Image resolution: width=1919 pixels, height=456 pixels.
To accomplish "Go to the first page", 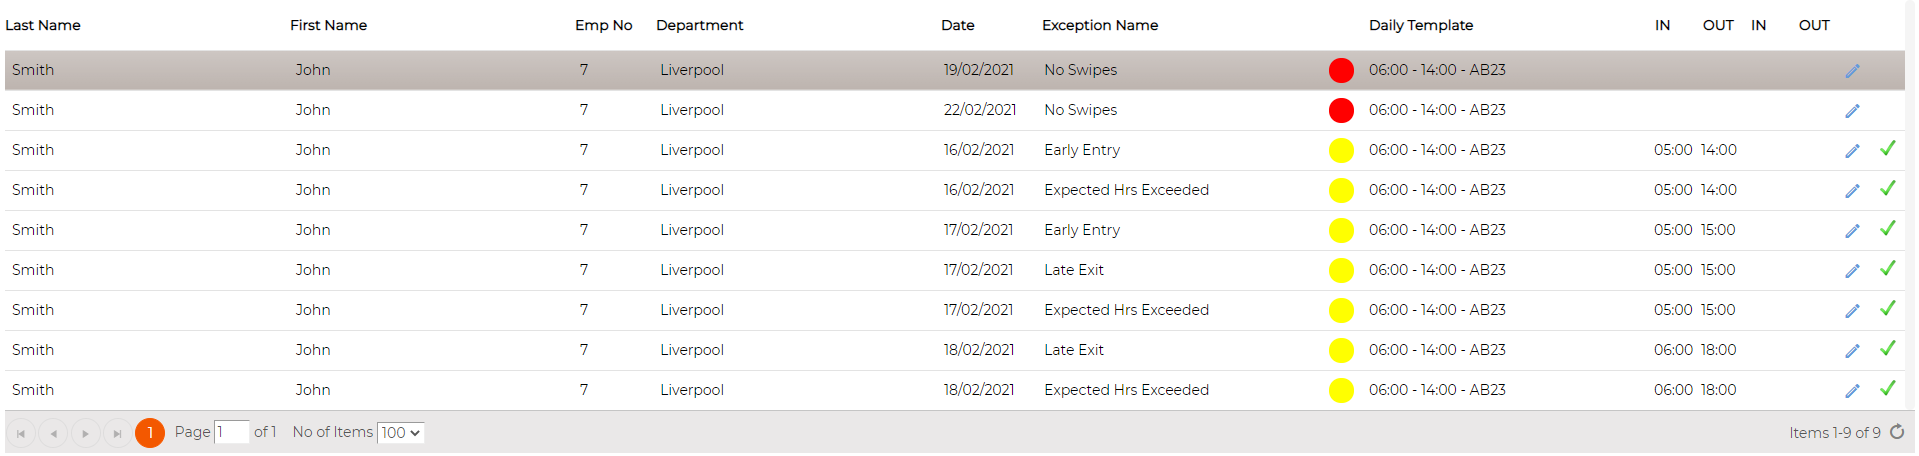I will tap(21, 433).
